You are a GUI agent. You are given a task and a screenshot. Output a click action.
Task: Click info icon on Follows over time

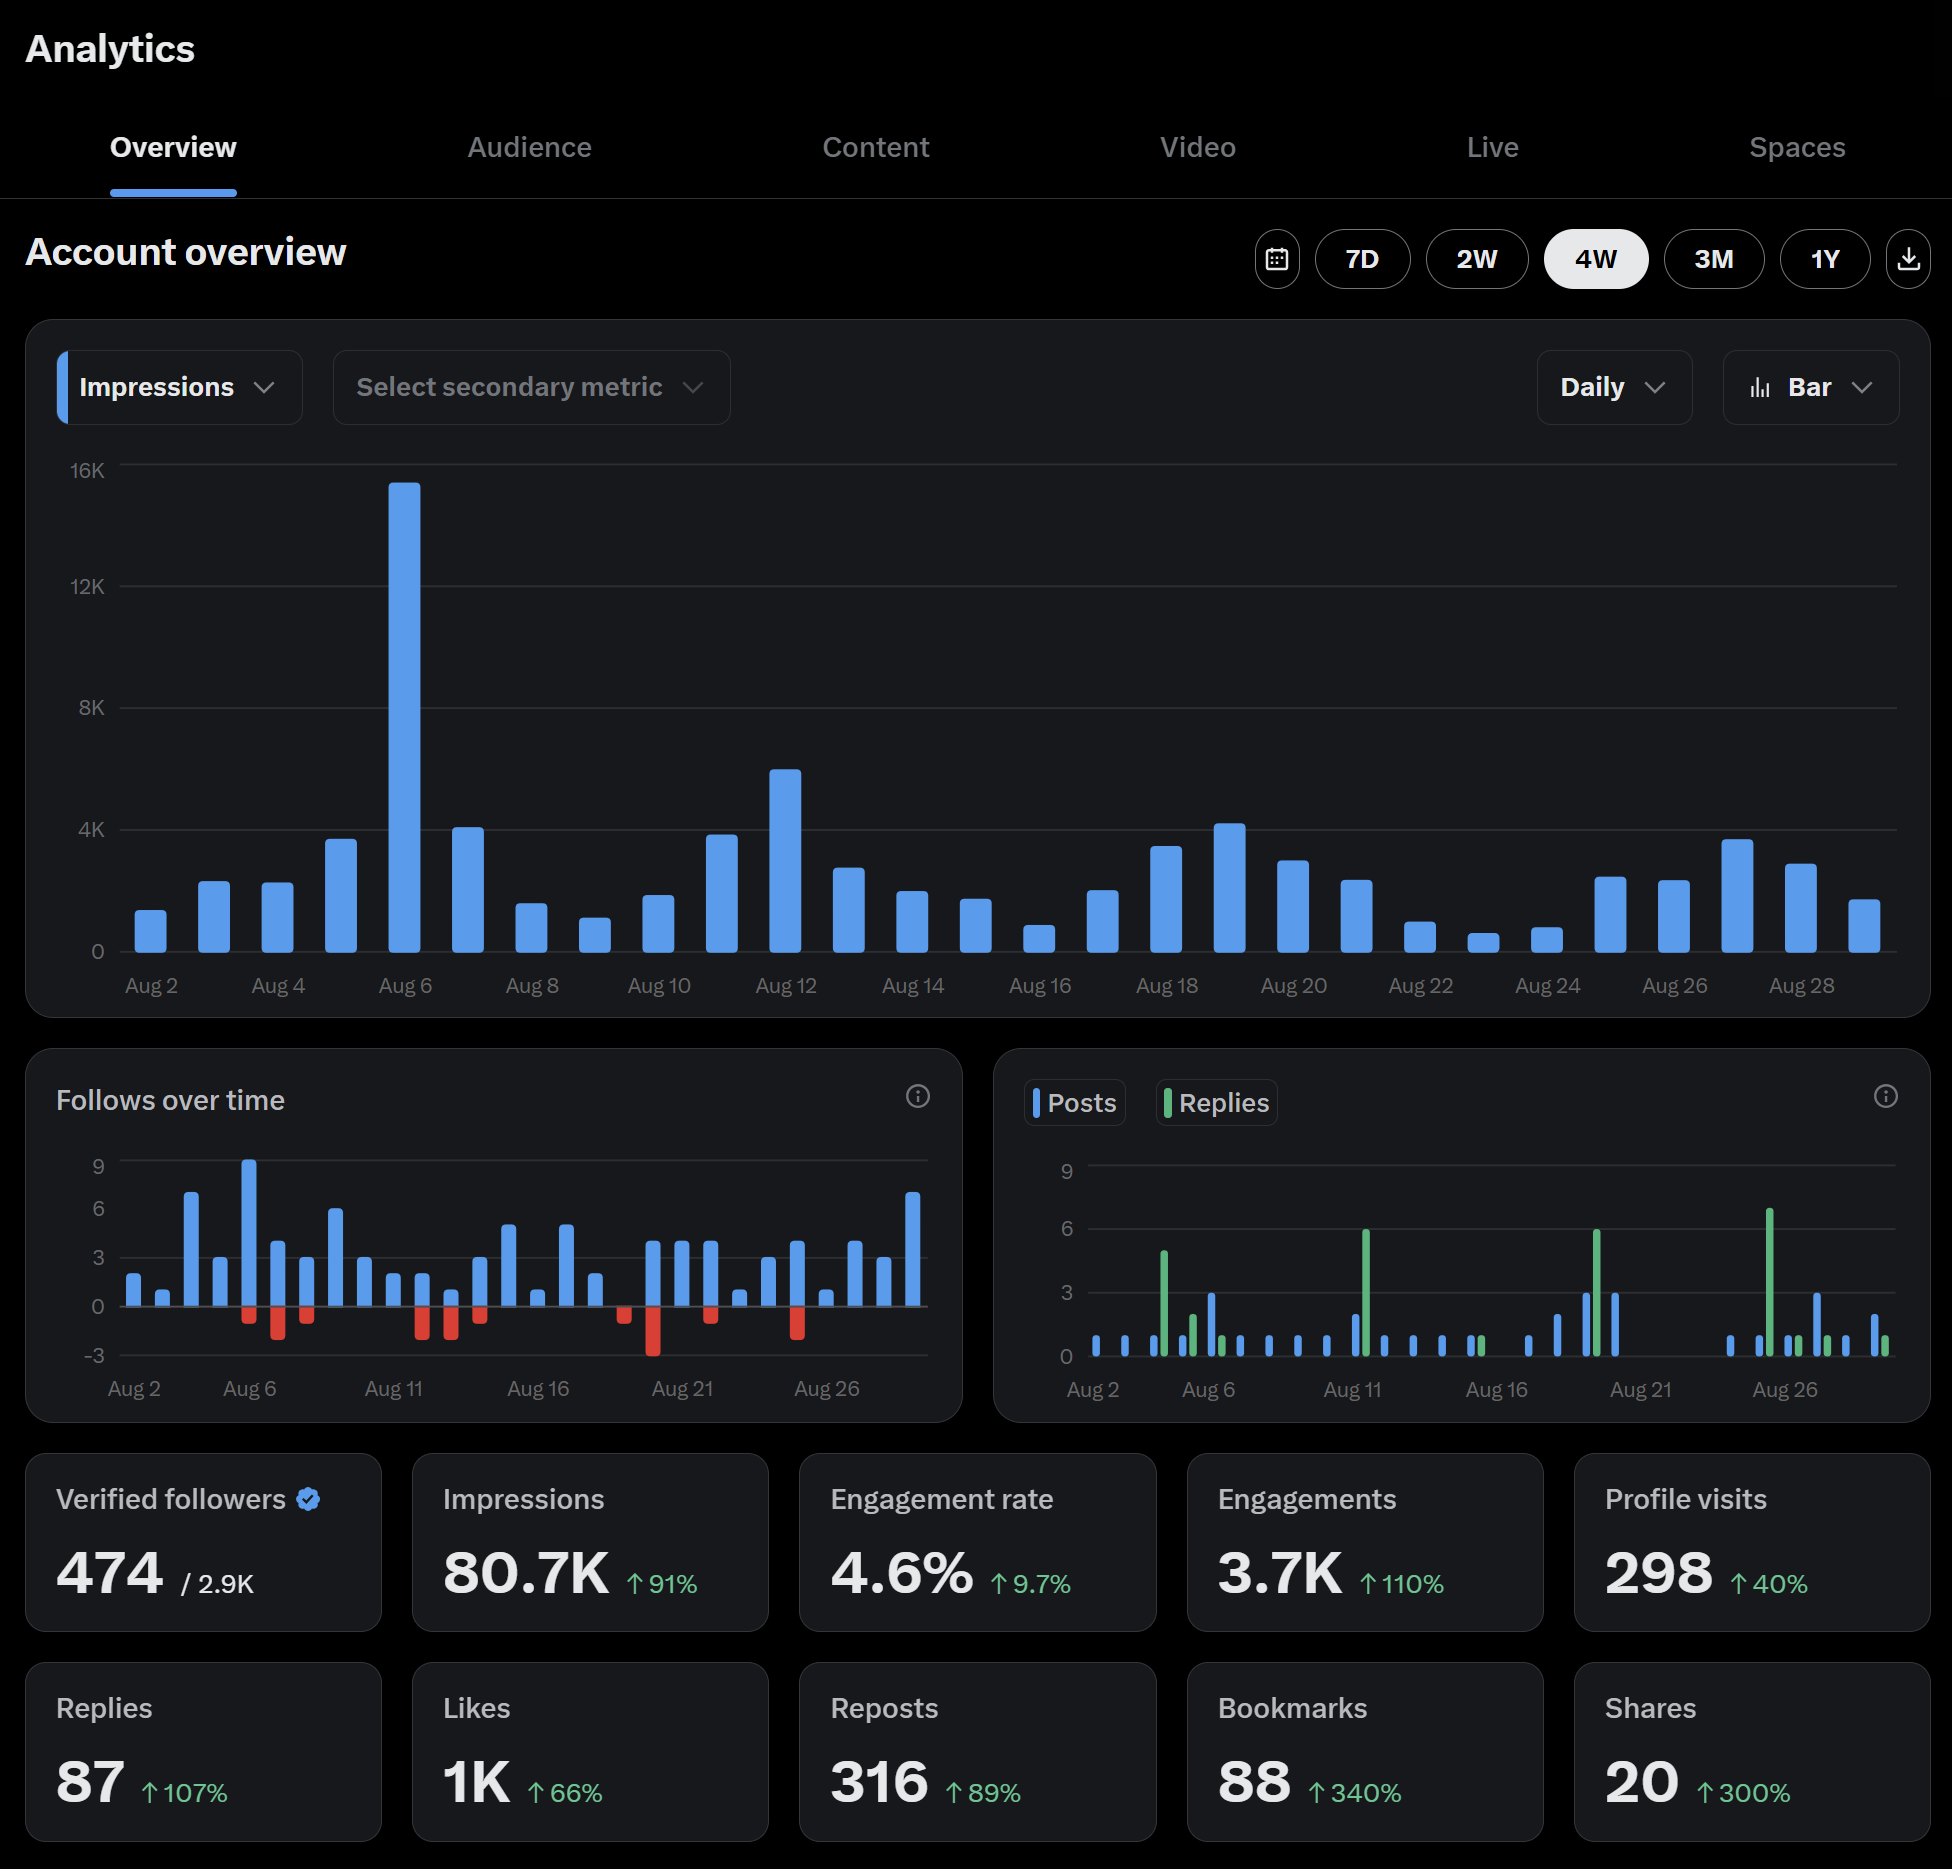917,1096
